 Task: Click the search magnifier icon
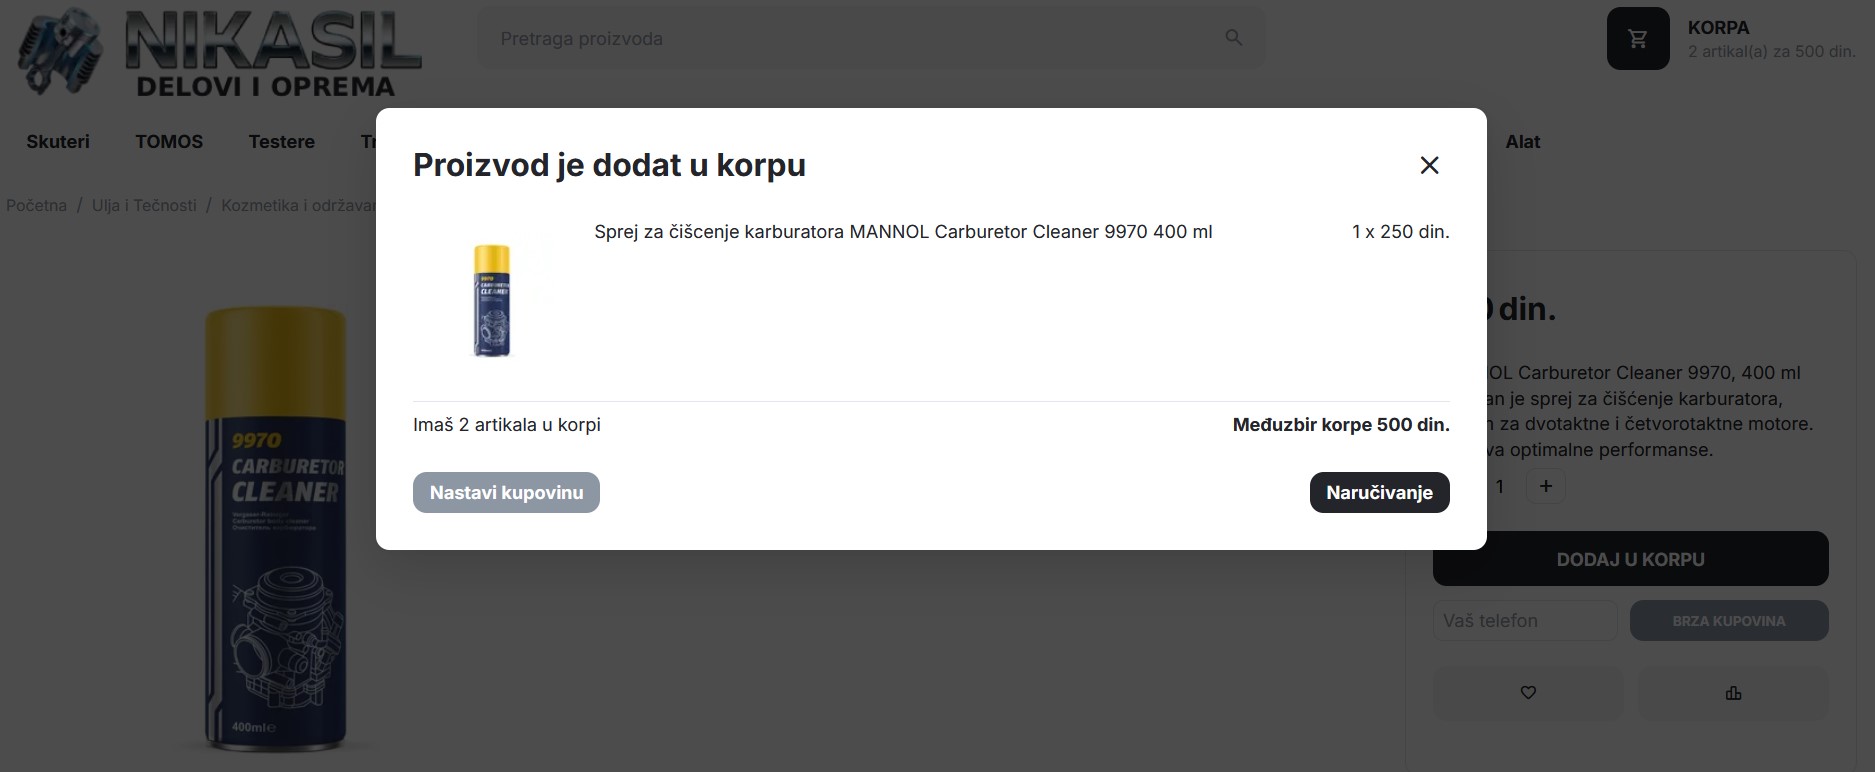(x=1233, y=38)
